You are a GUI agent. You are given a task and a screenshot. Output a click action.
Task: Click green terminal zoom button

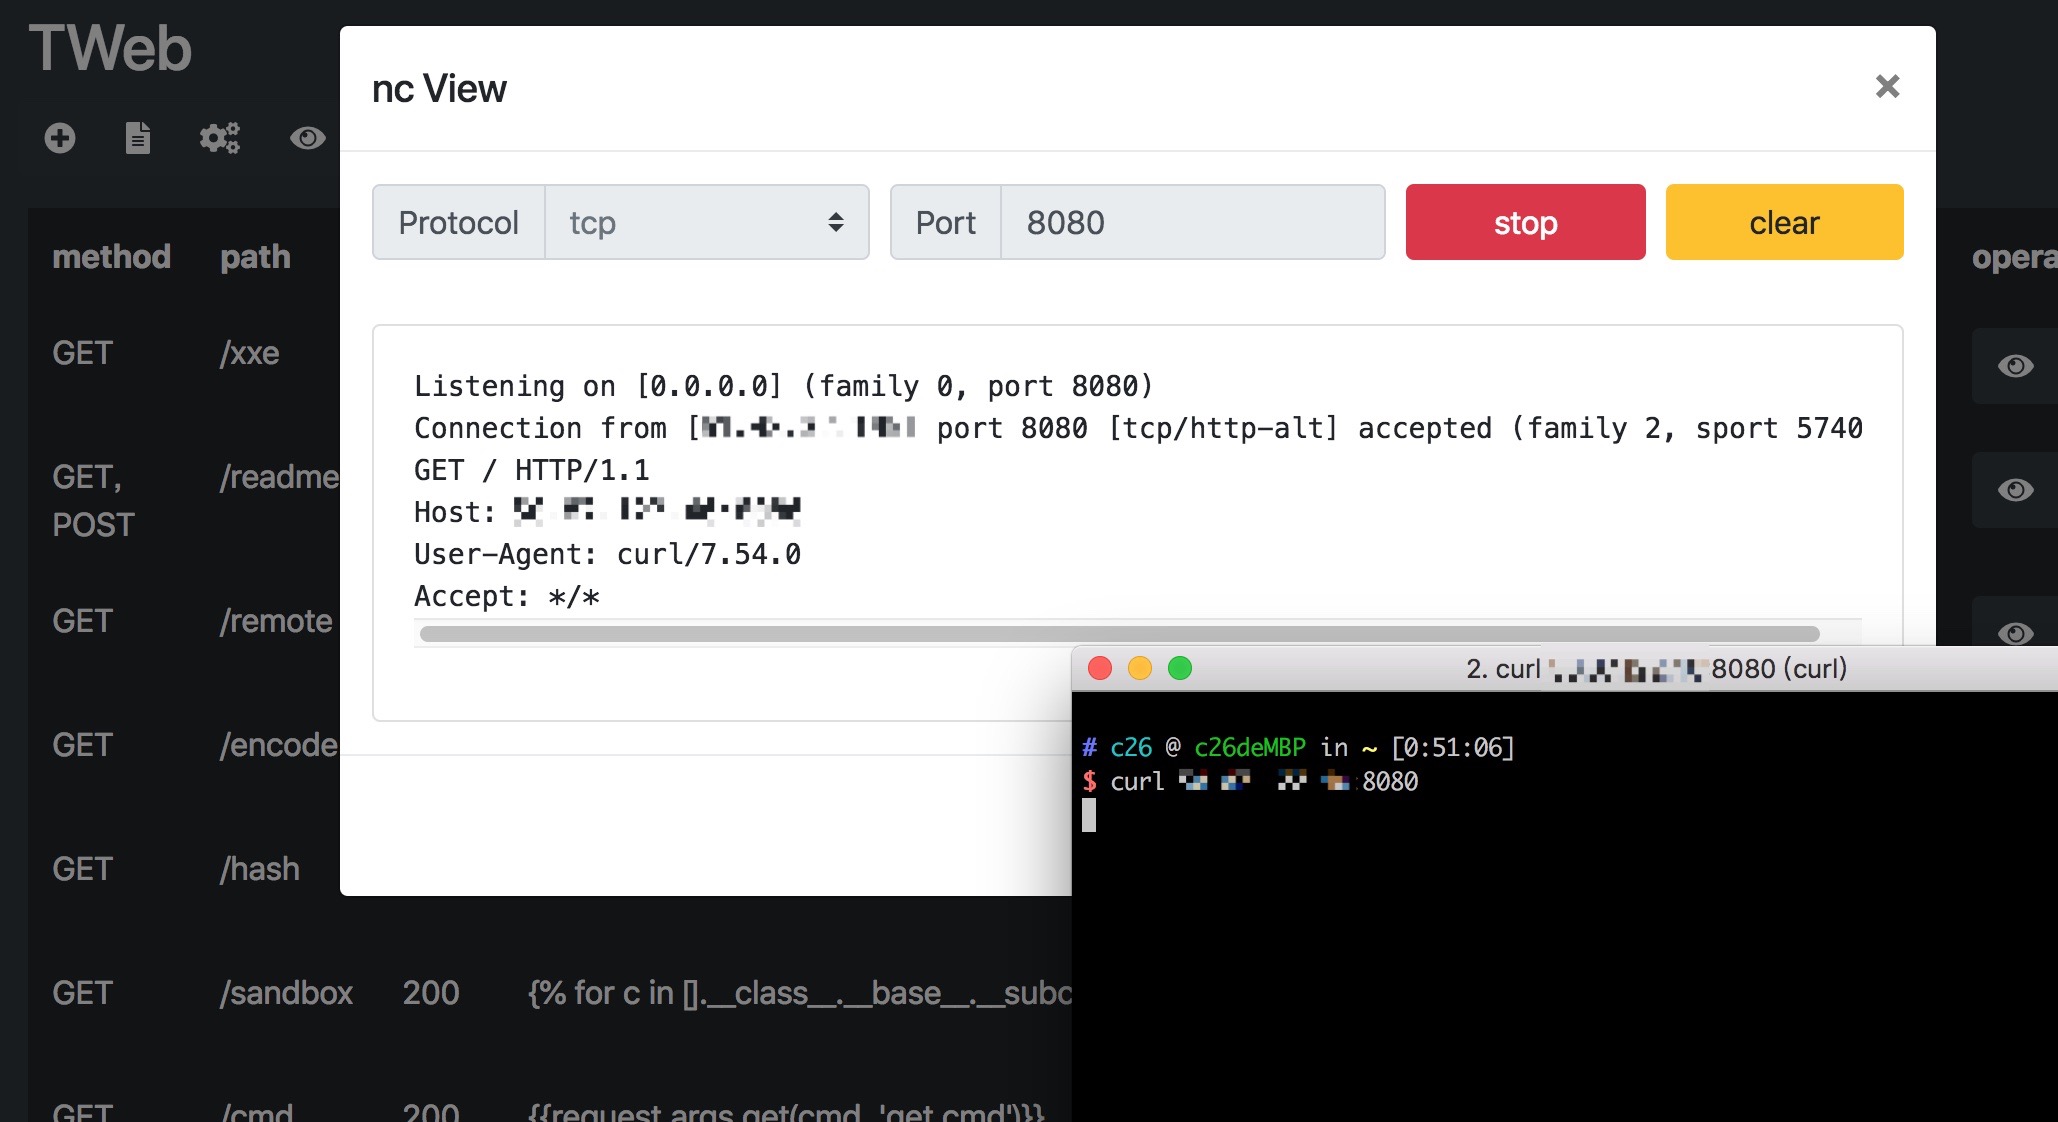coord(1180,668)
